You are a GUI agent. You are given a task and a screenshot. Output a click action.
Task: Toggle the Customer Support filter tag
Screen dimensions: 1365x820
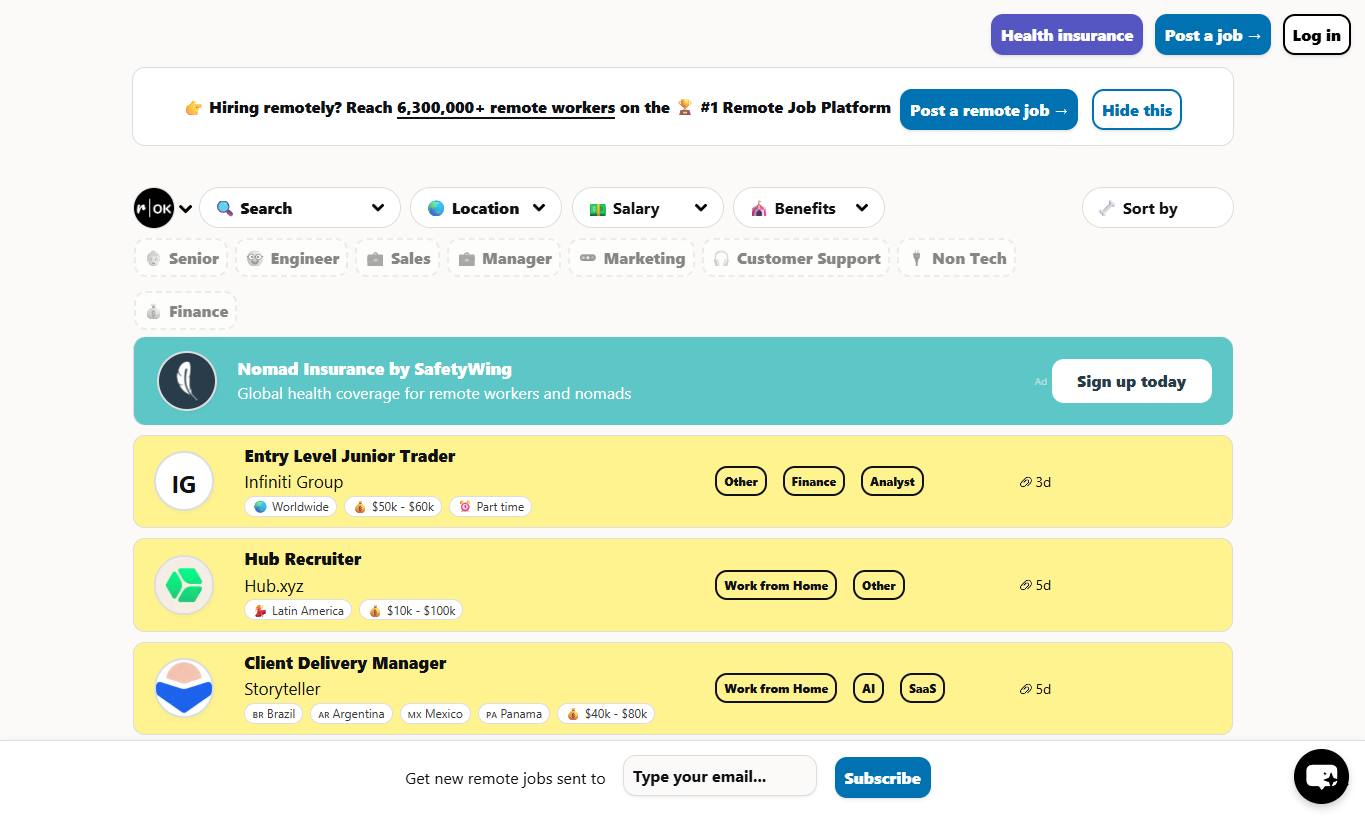pyautogui.click(x=796, y=258)
